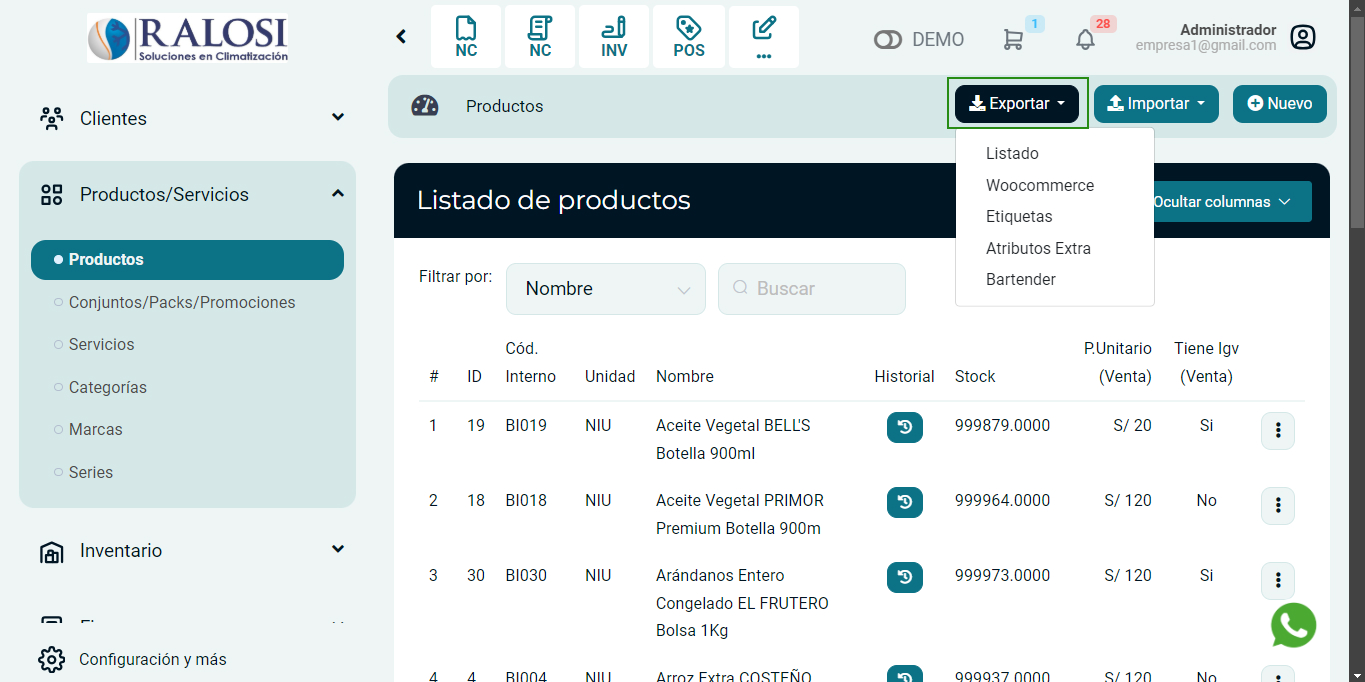
Task: Open the Importar dropdown
Action: (1155, 104)
